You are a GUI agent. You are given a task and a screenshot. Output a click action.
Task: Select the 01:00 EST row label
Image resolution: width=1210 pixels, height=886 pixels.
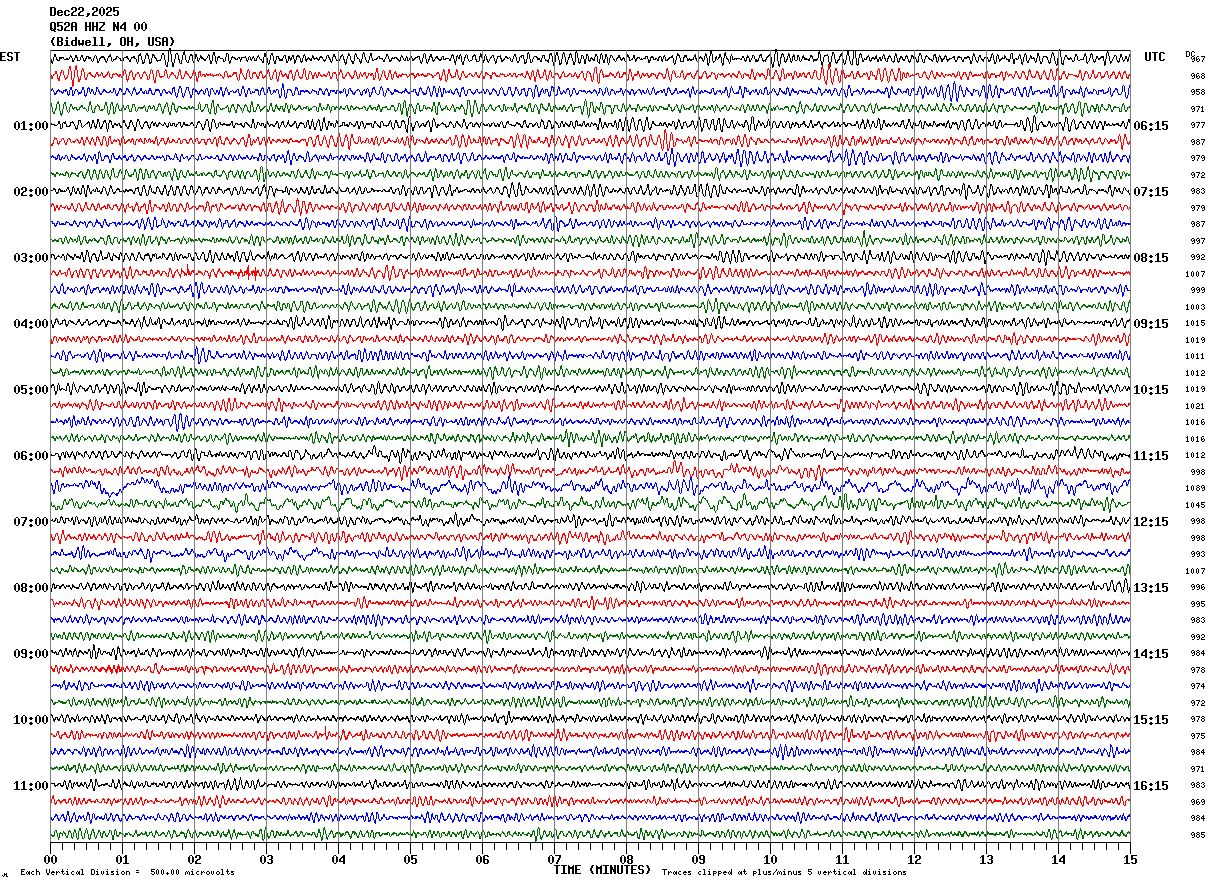click(31, 126)
